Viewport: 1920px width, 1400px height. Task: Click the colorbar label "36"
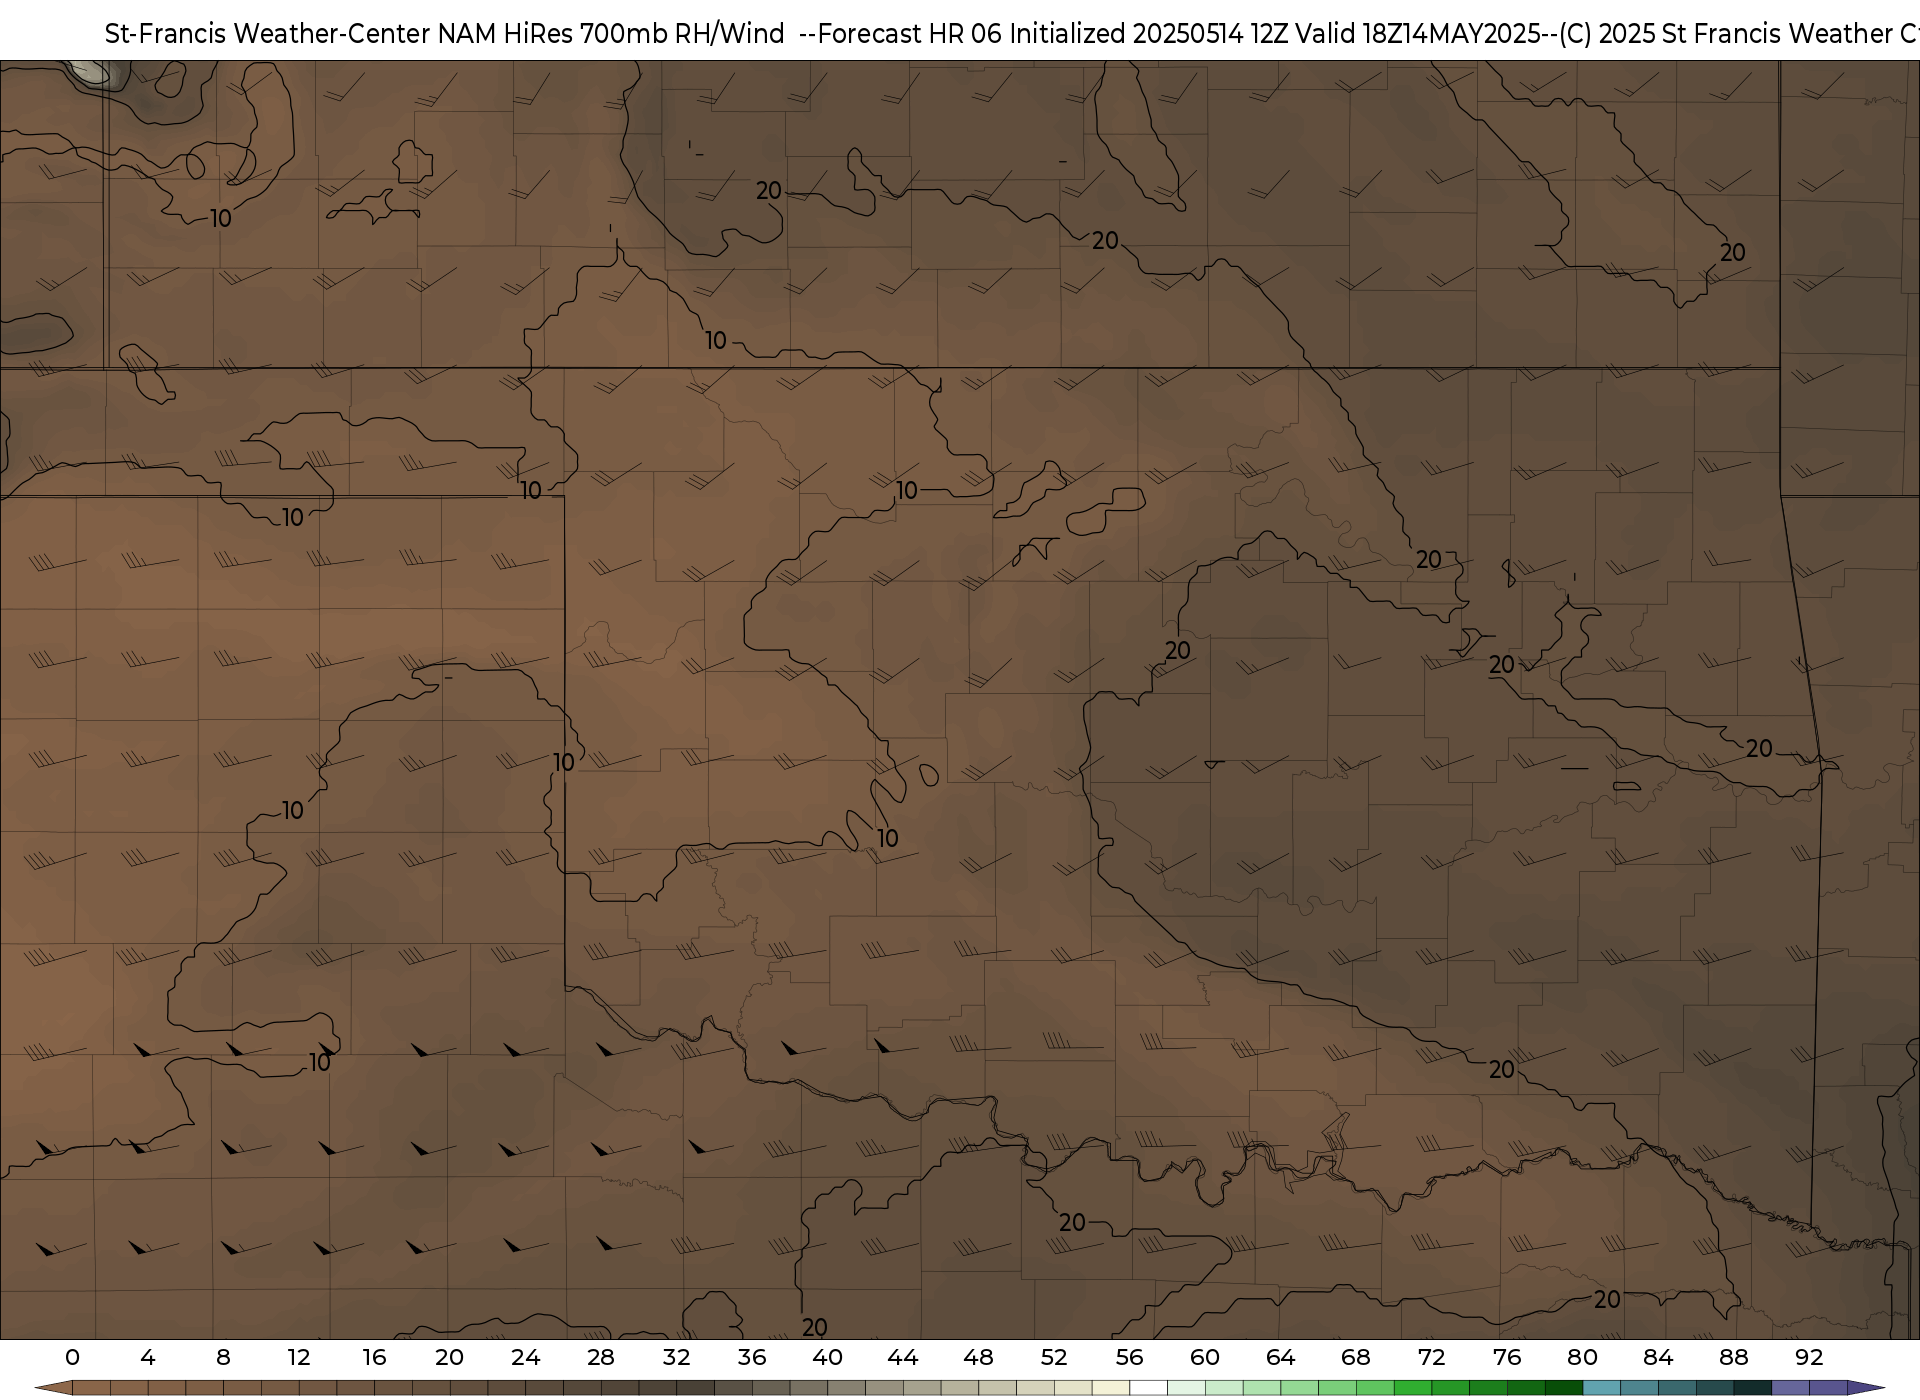tap(752, 1357)
